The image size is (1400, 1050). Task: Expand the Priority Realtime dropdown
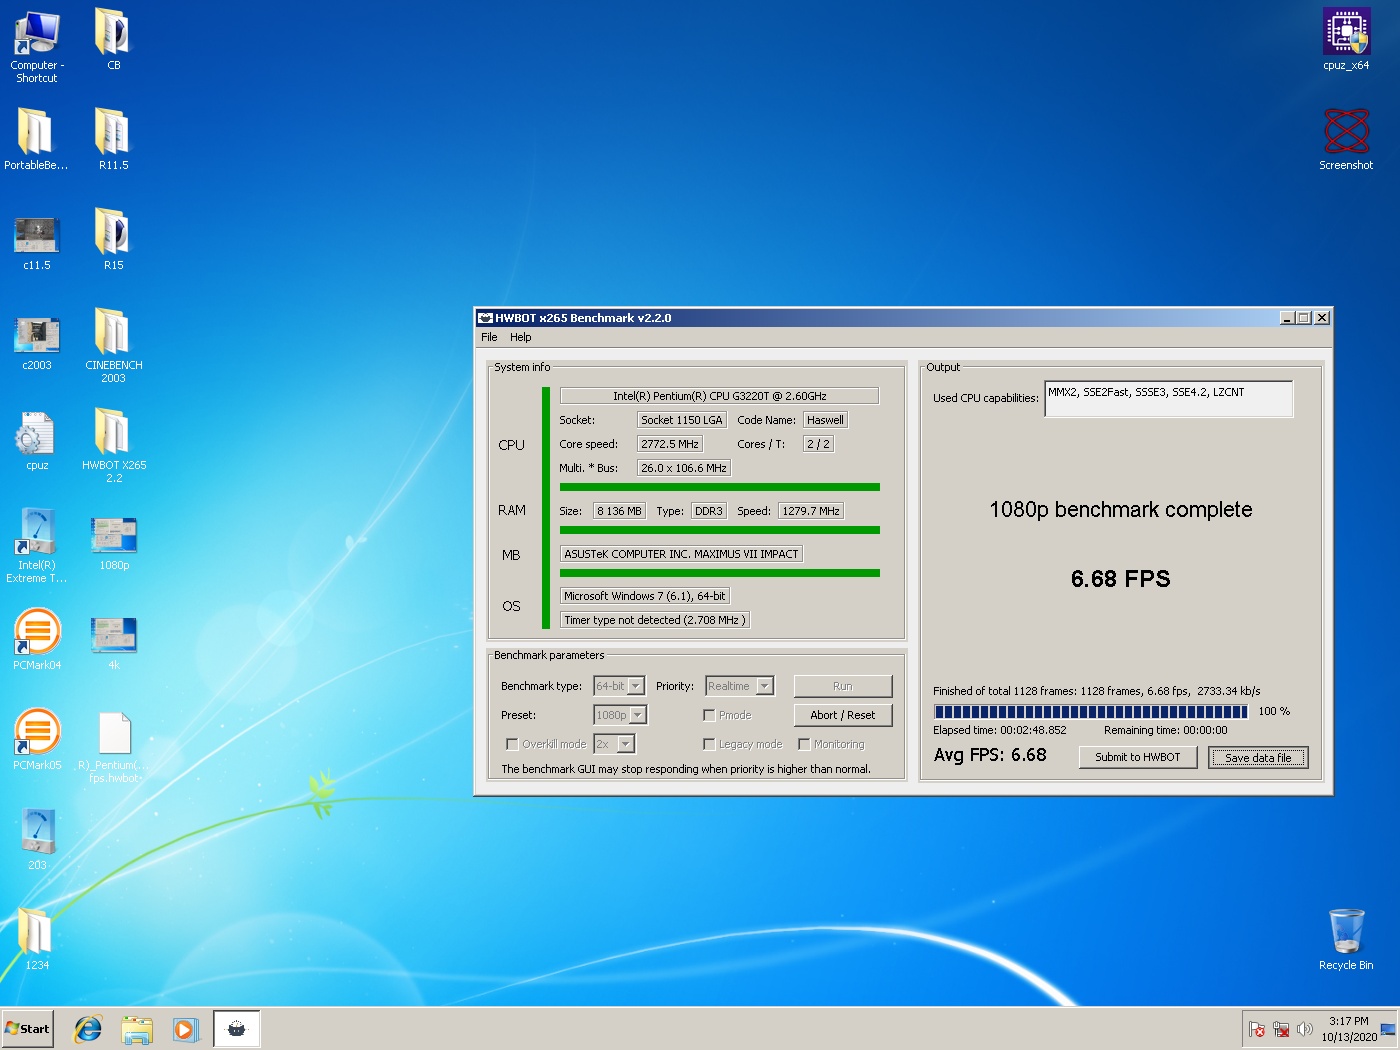point(765,686)
